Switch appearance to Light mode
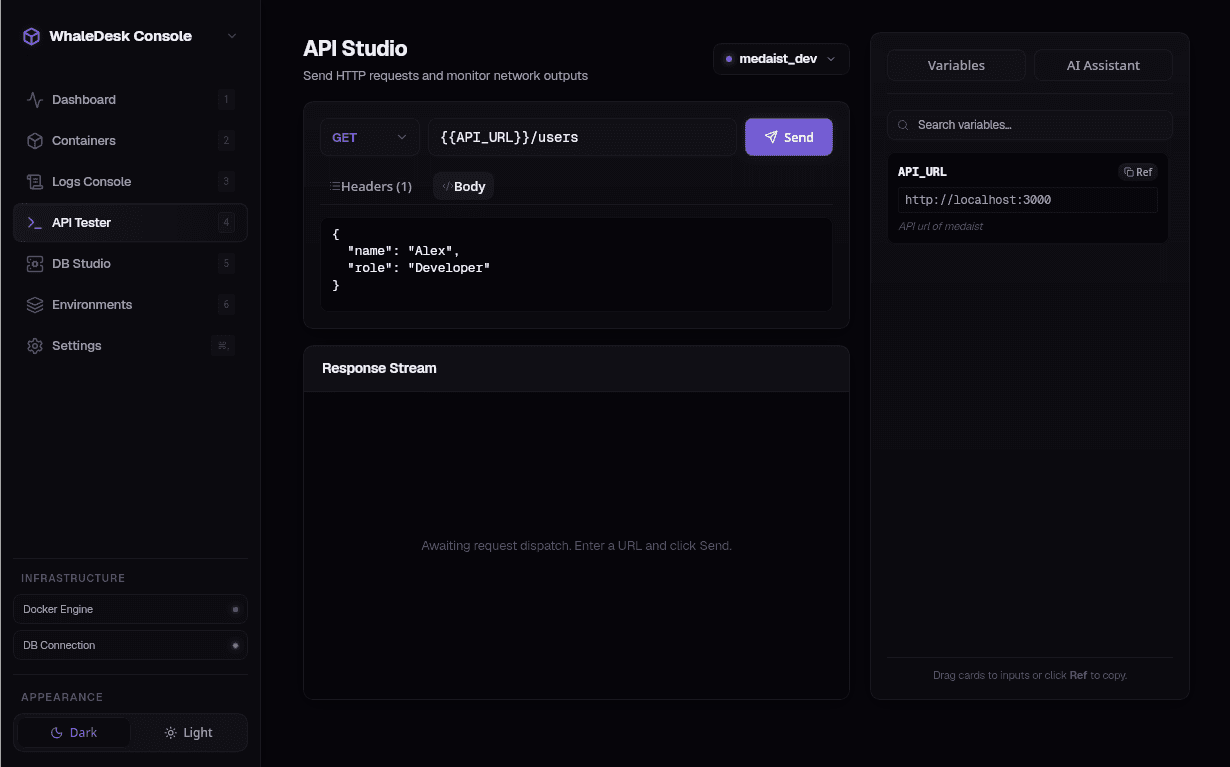The image size is (1230, 767). click(x=188, y=733)
